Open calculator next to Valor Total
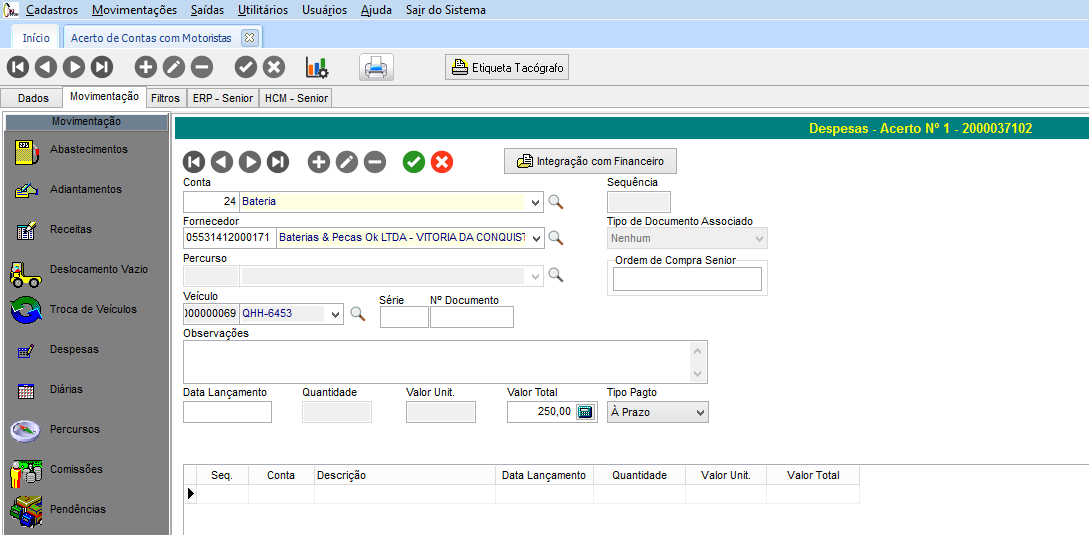The height and width of the screenshot is (535, 1089). 585,411
